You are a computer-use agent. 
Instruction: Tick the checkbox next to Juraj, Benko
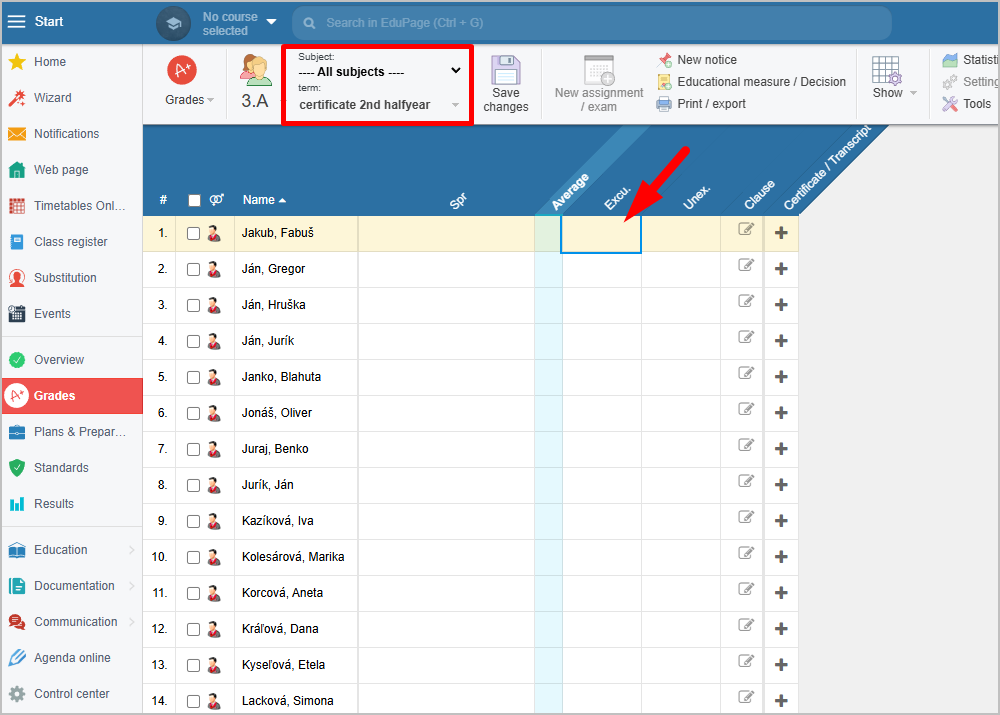pos(194,449)
